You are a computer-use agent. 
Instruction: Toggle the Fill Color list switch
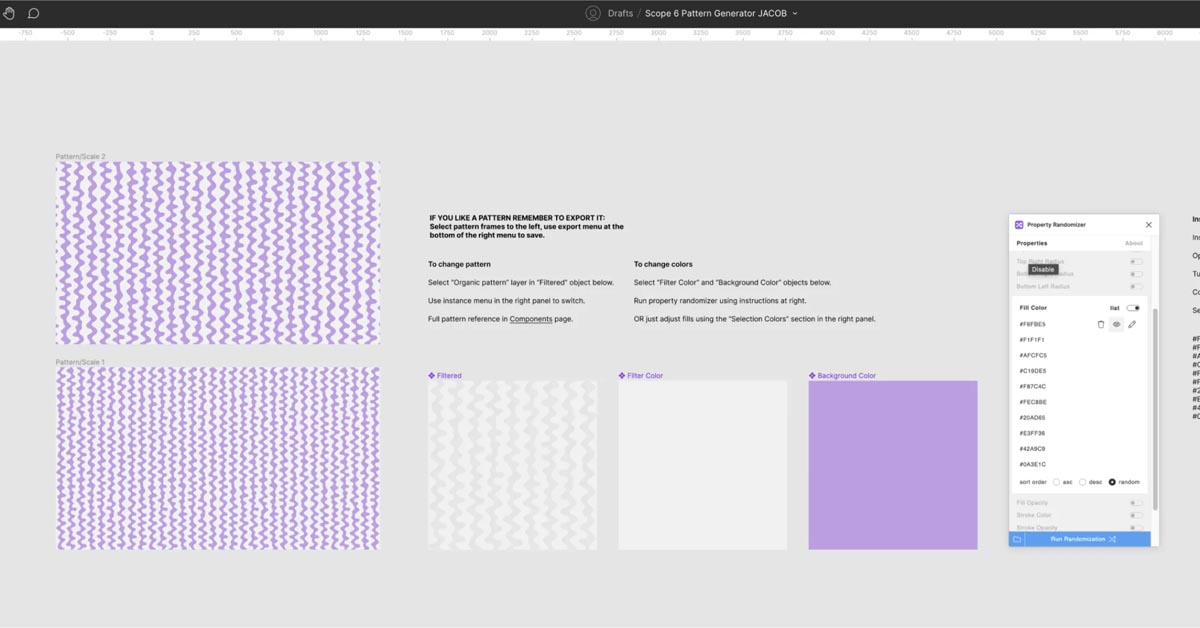pos(1133,308)
